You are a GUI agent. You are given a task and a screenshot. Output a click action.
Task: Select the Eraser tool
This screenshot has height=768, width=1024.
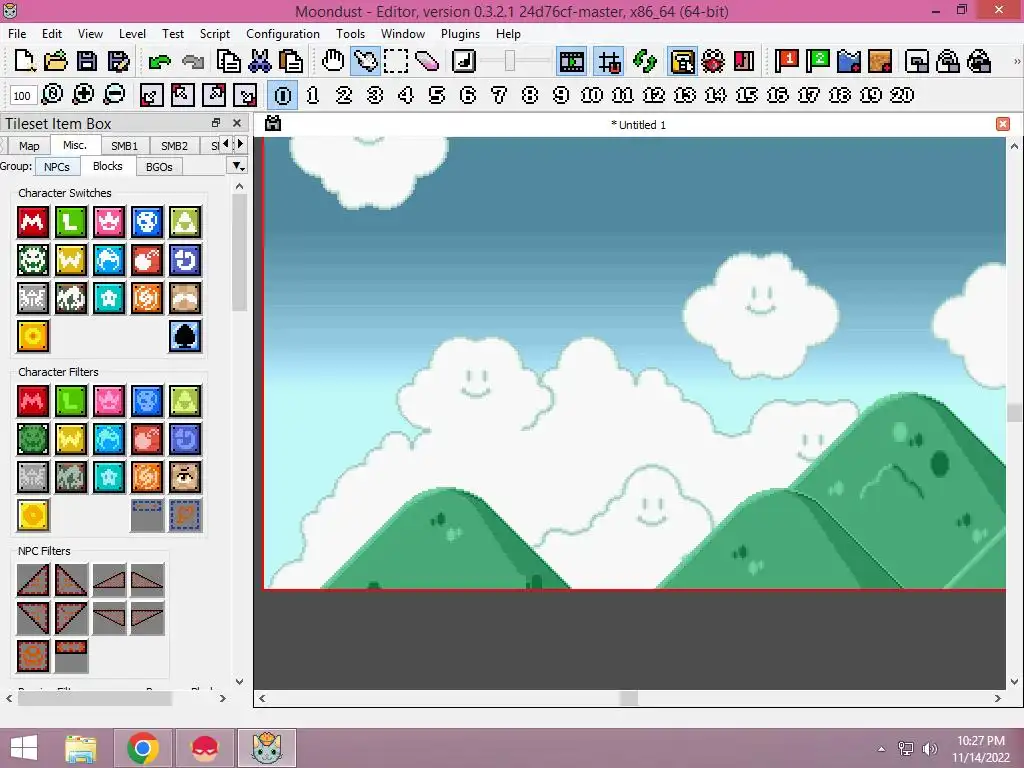(427, 61)
